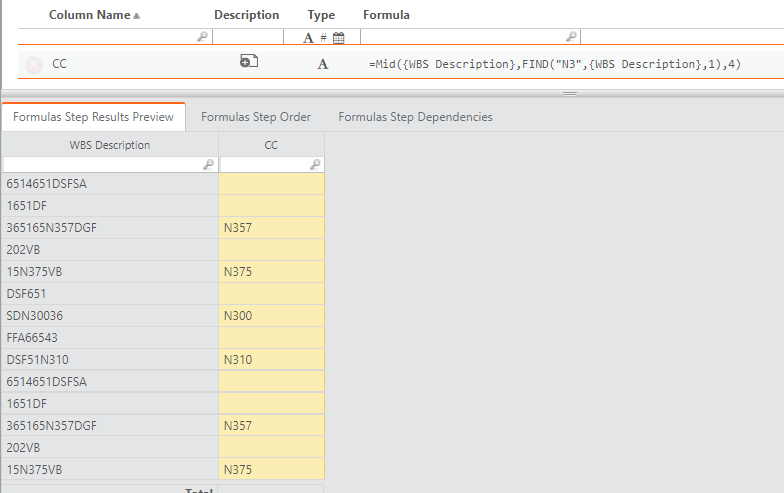Select the SDN30036 row cell

tap(110, 316)
